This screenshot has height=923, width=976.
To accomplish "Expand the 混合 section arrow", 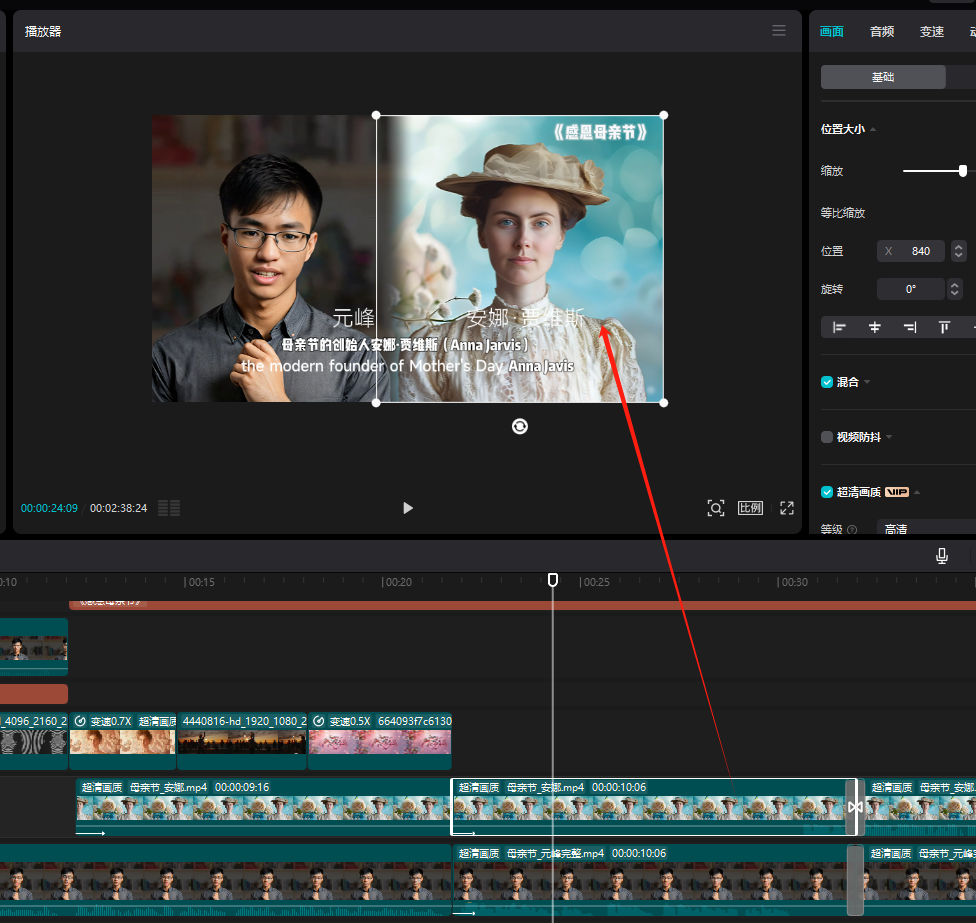I will point(867,382).
